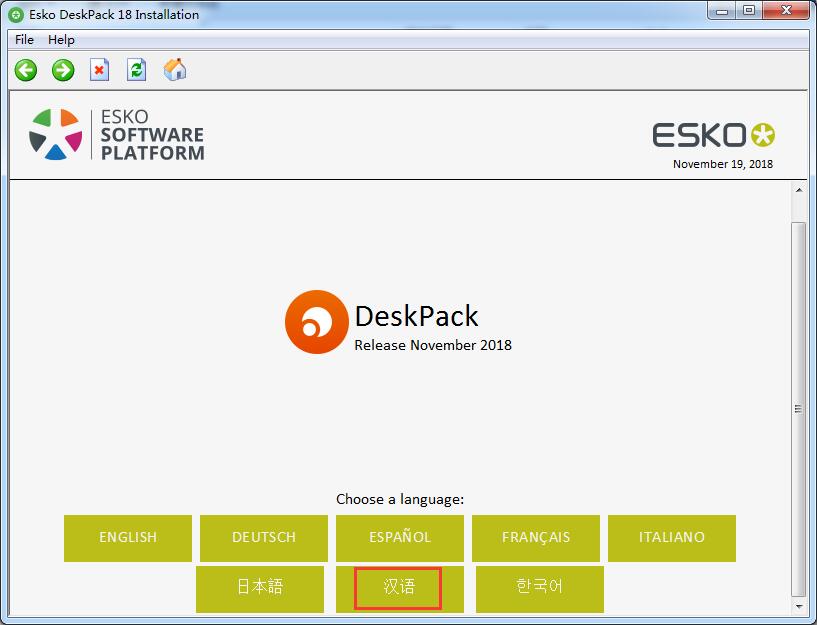Go back with the green left arrow
The height and width of the screenshot is (625, 817).
26,70
